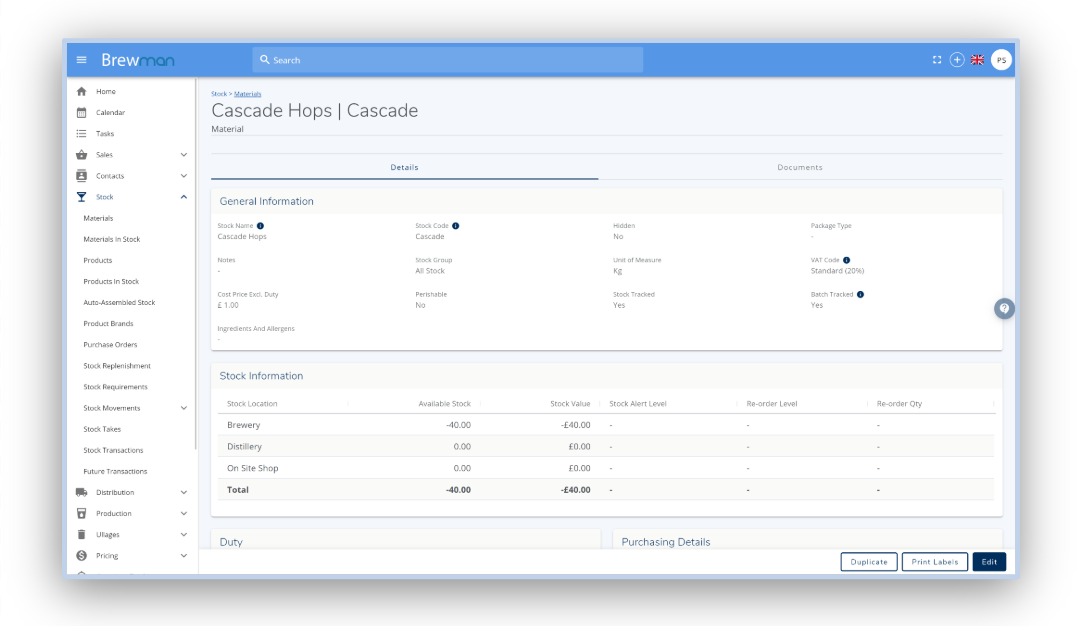1089x626 pixels.
Task: Click the Pricing dollar icon
Action: (x=81, y=556)
